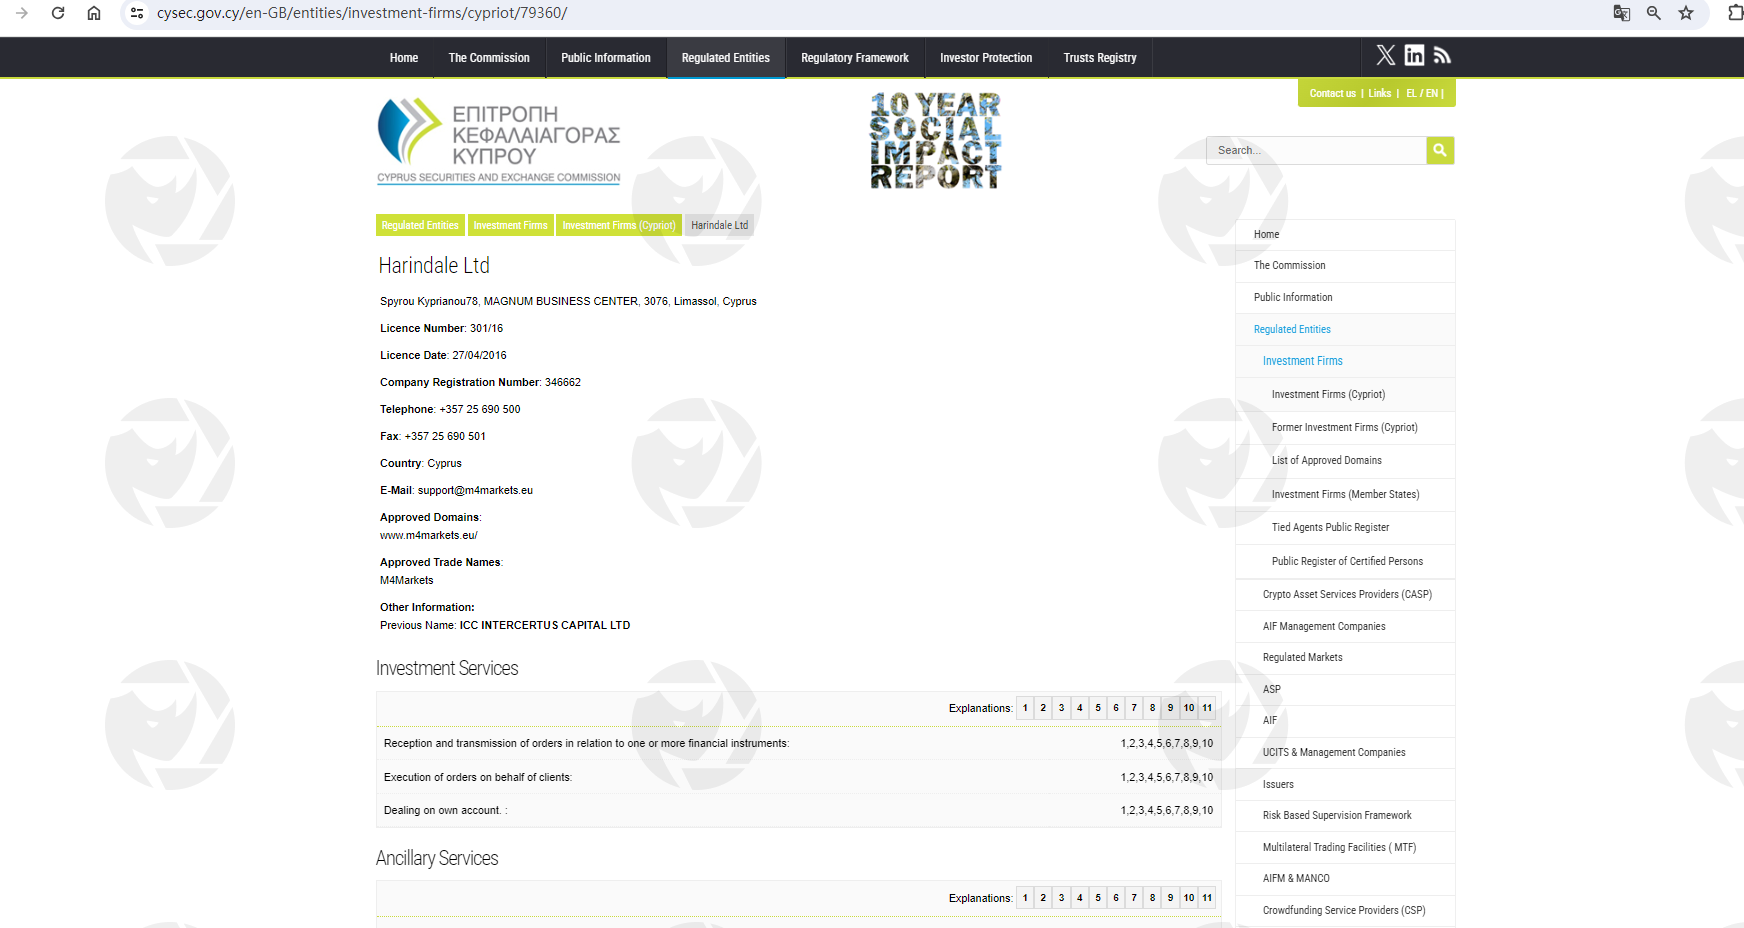Open the LinkedIn social icon

(1414, 56)
